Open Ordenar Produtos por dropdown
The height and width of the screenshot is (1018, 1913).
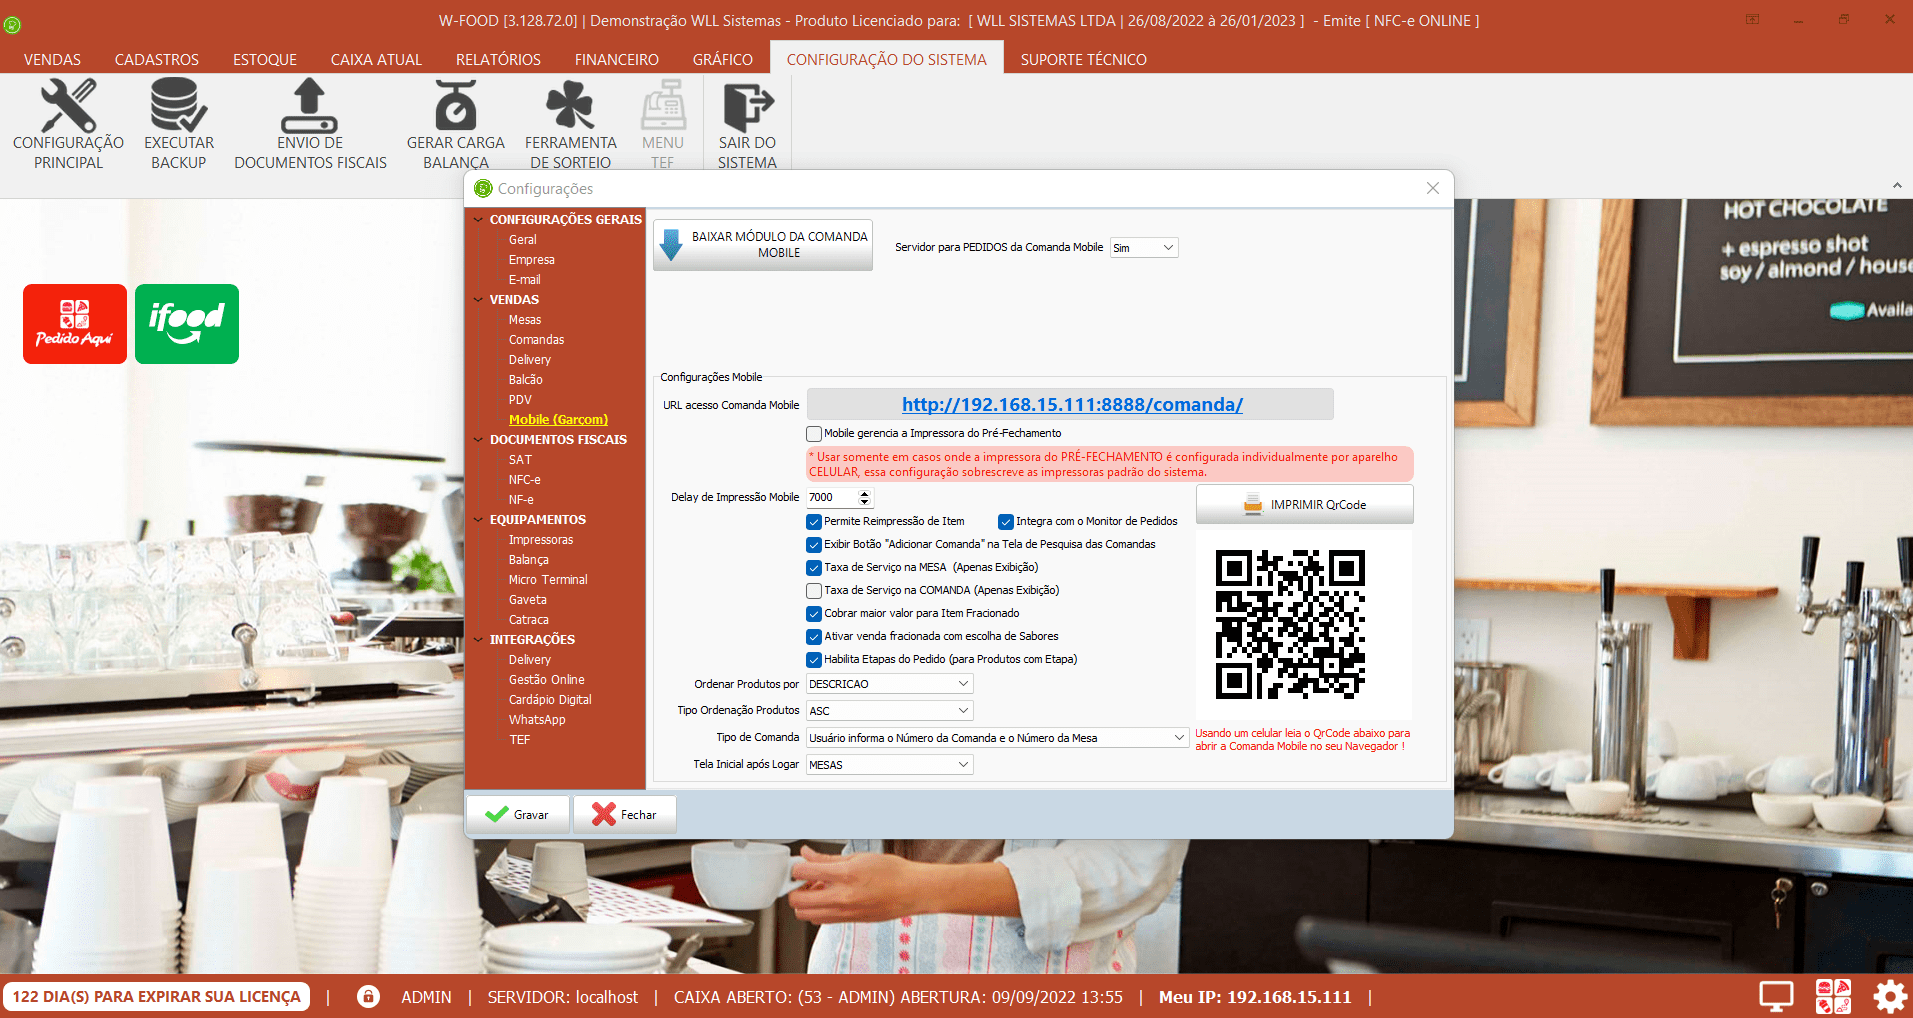(x=889, y=684)
